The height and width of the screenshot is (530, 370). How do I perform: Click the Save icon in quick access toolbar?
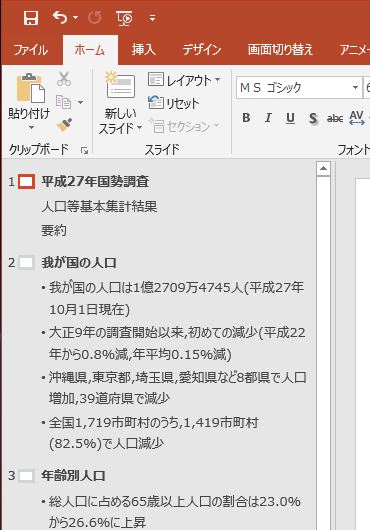31,17
